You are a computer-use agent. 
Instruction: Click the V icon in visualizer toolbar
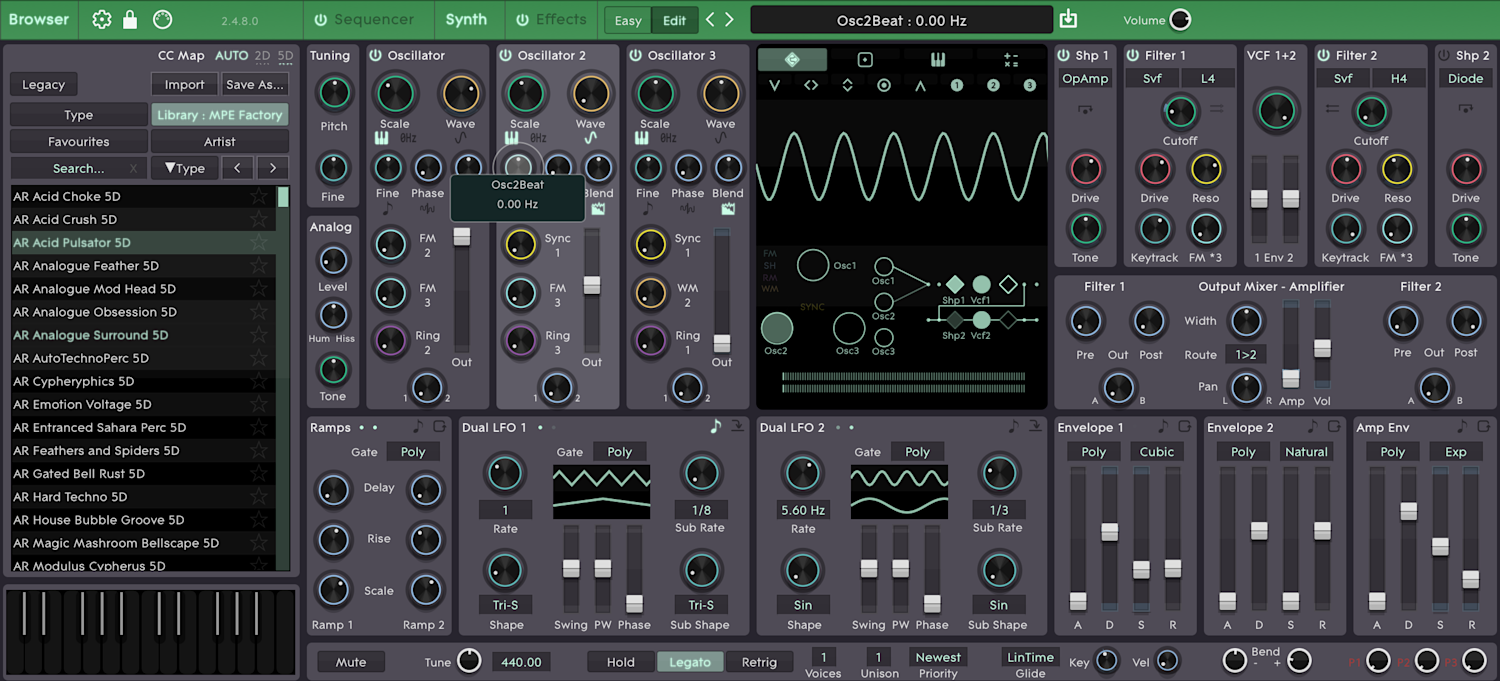[774, 86]
